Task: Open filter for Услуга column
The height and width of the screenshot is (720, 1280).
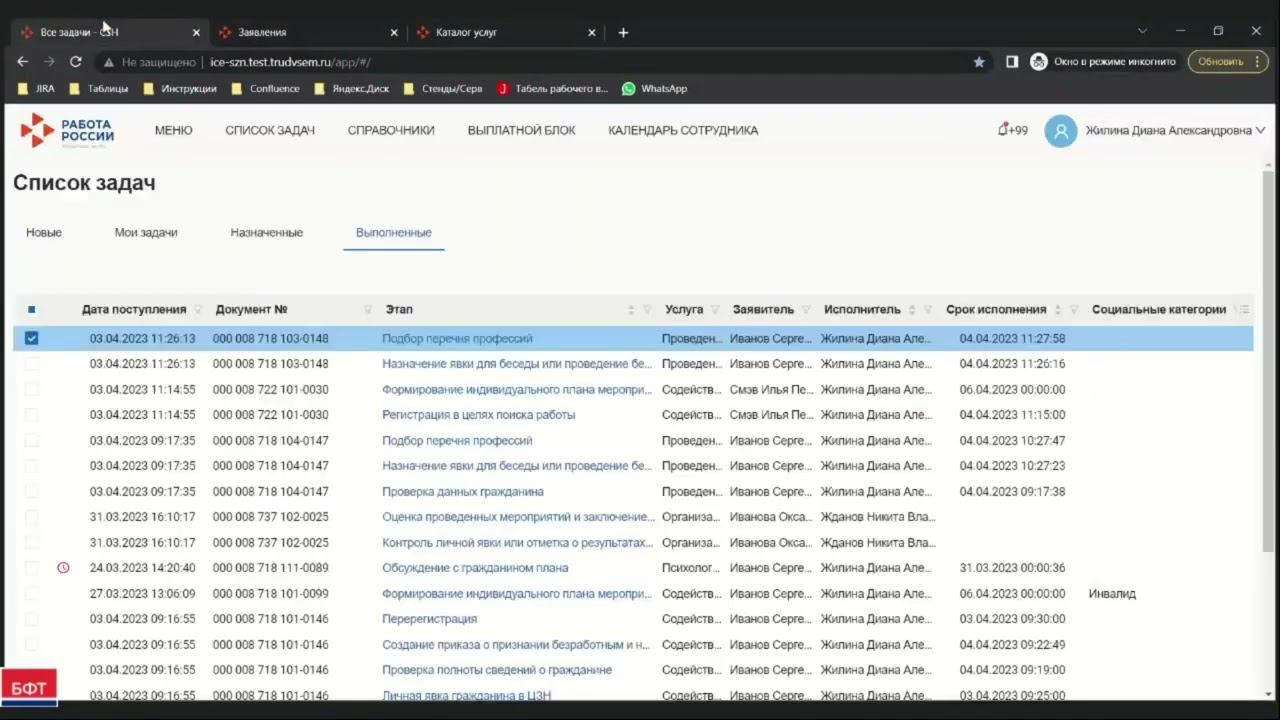Action: coord(715,310)
